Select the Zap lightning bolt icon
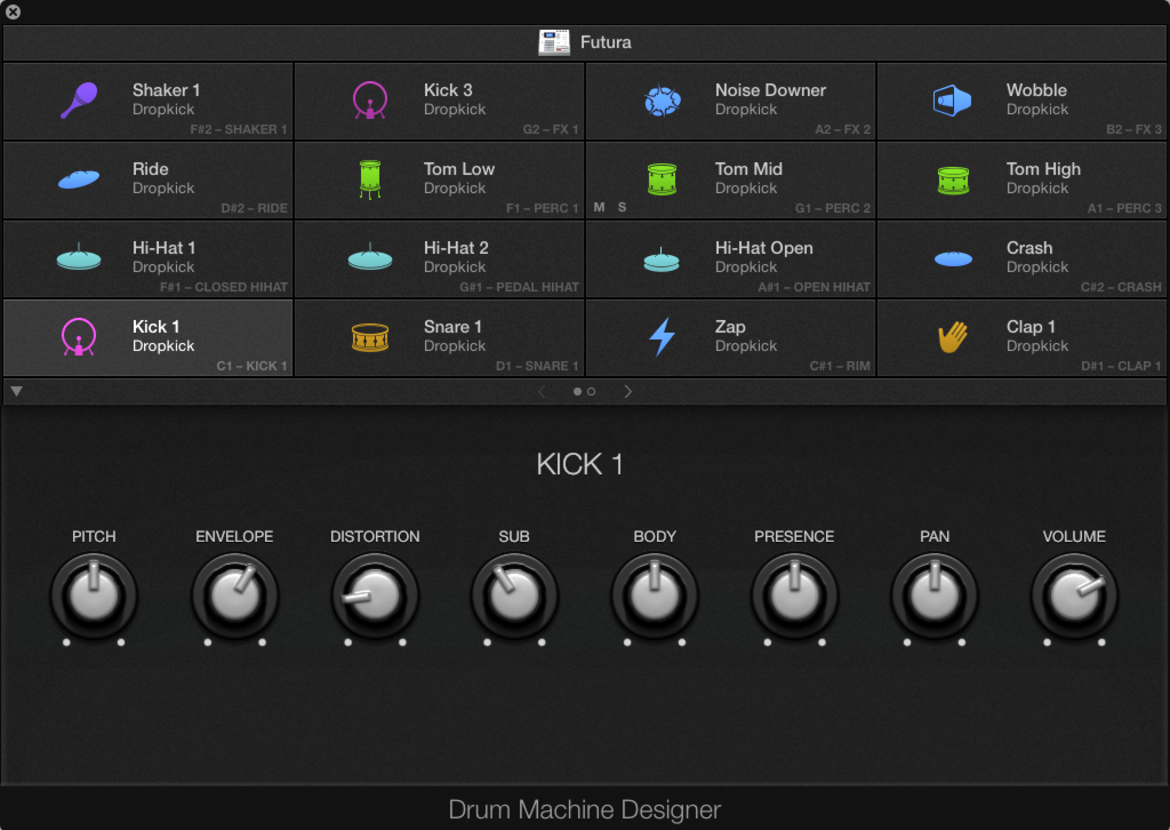 tap(662, 337)
